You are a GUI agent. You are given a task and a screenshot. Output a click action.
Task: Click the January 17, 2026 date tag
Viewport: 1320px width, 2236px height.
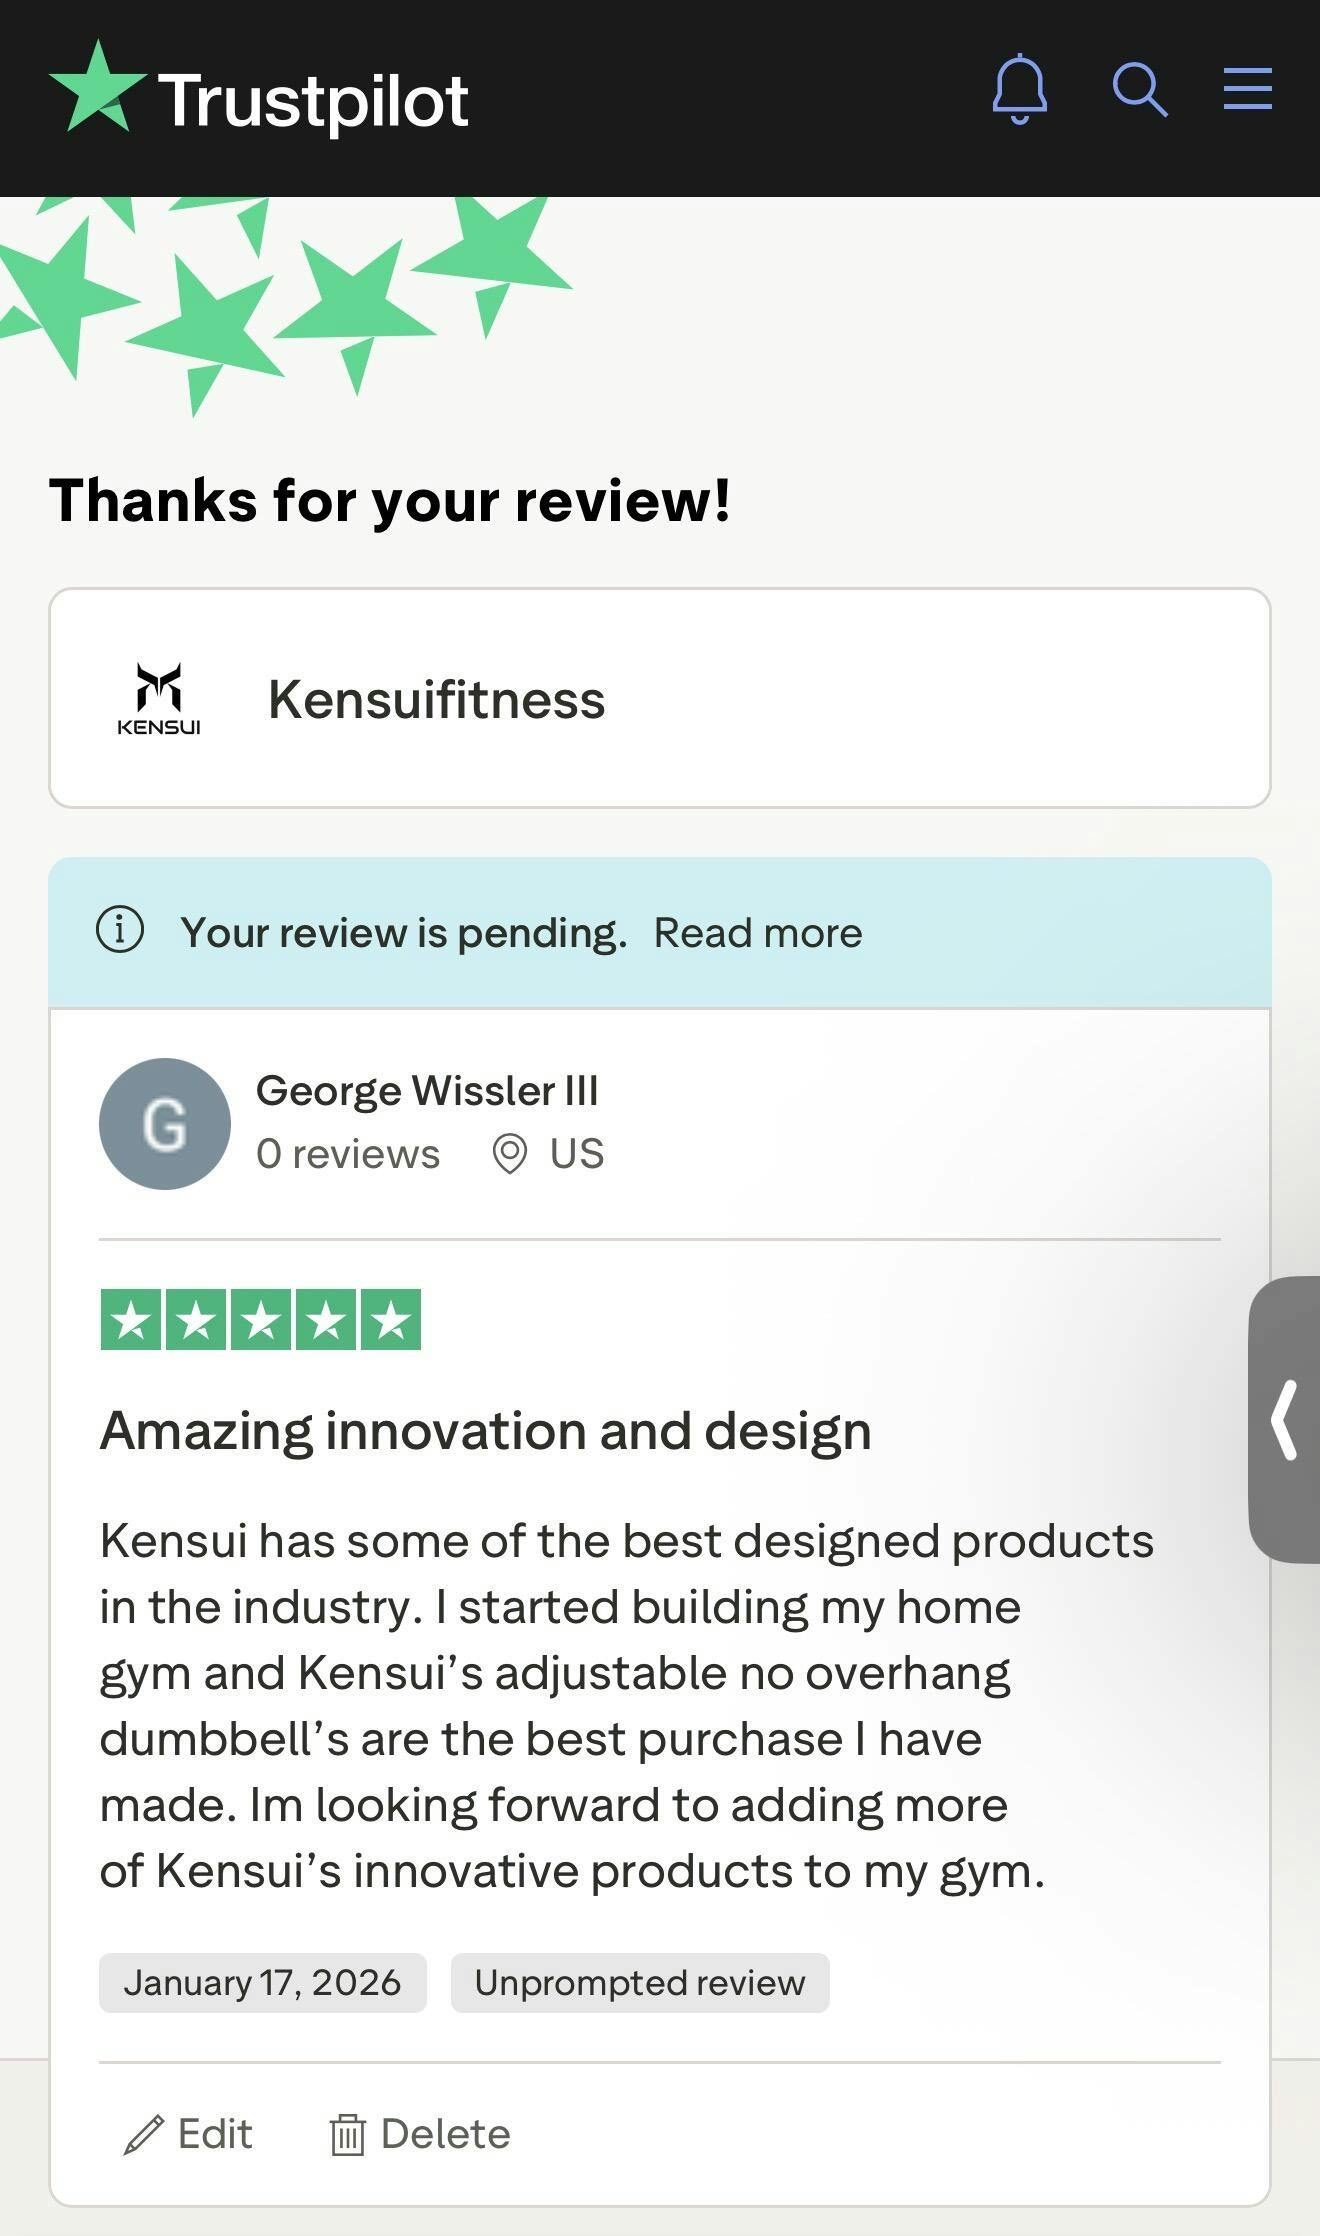click(x=262, y=1982)
